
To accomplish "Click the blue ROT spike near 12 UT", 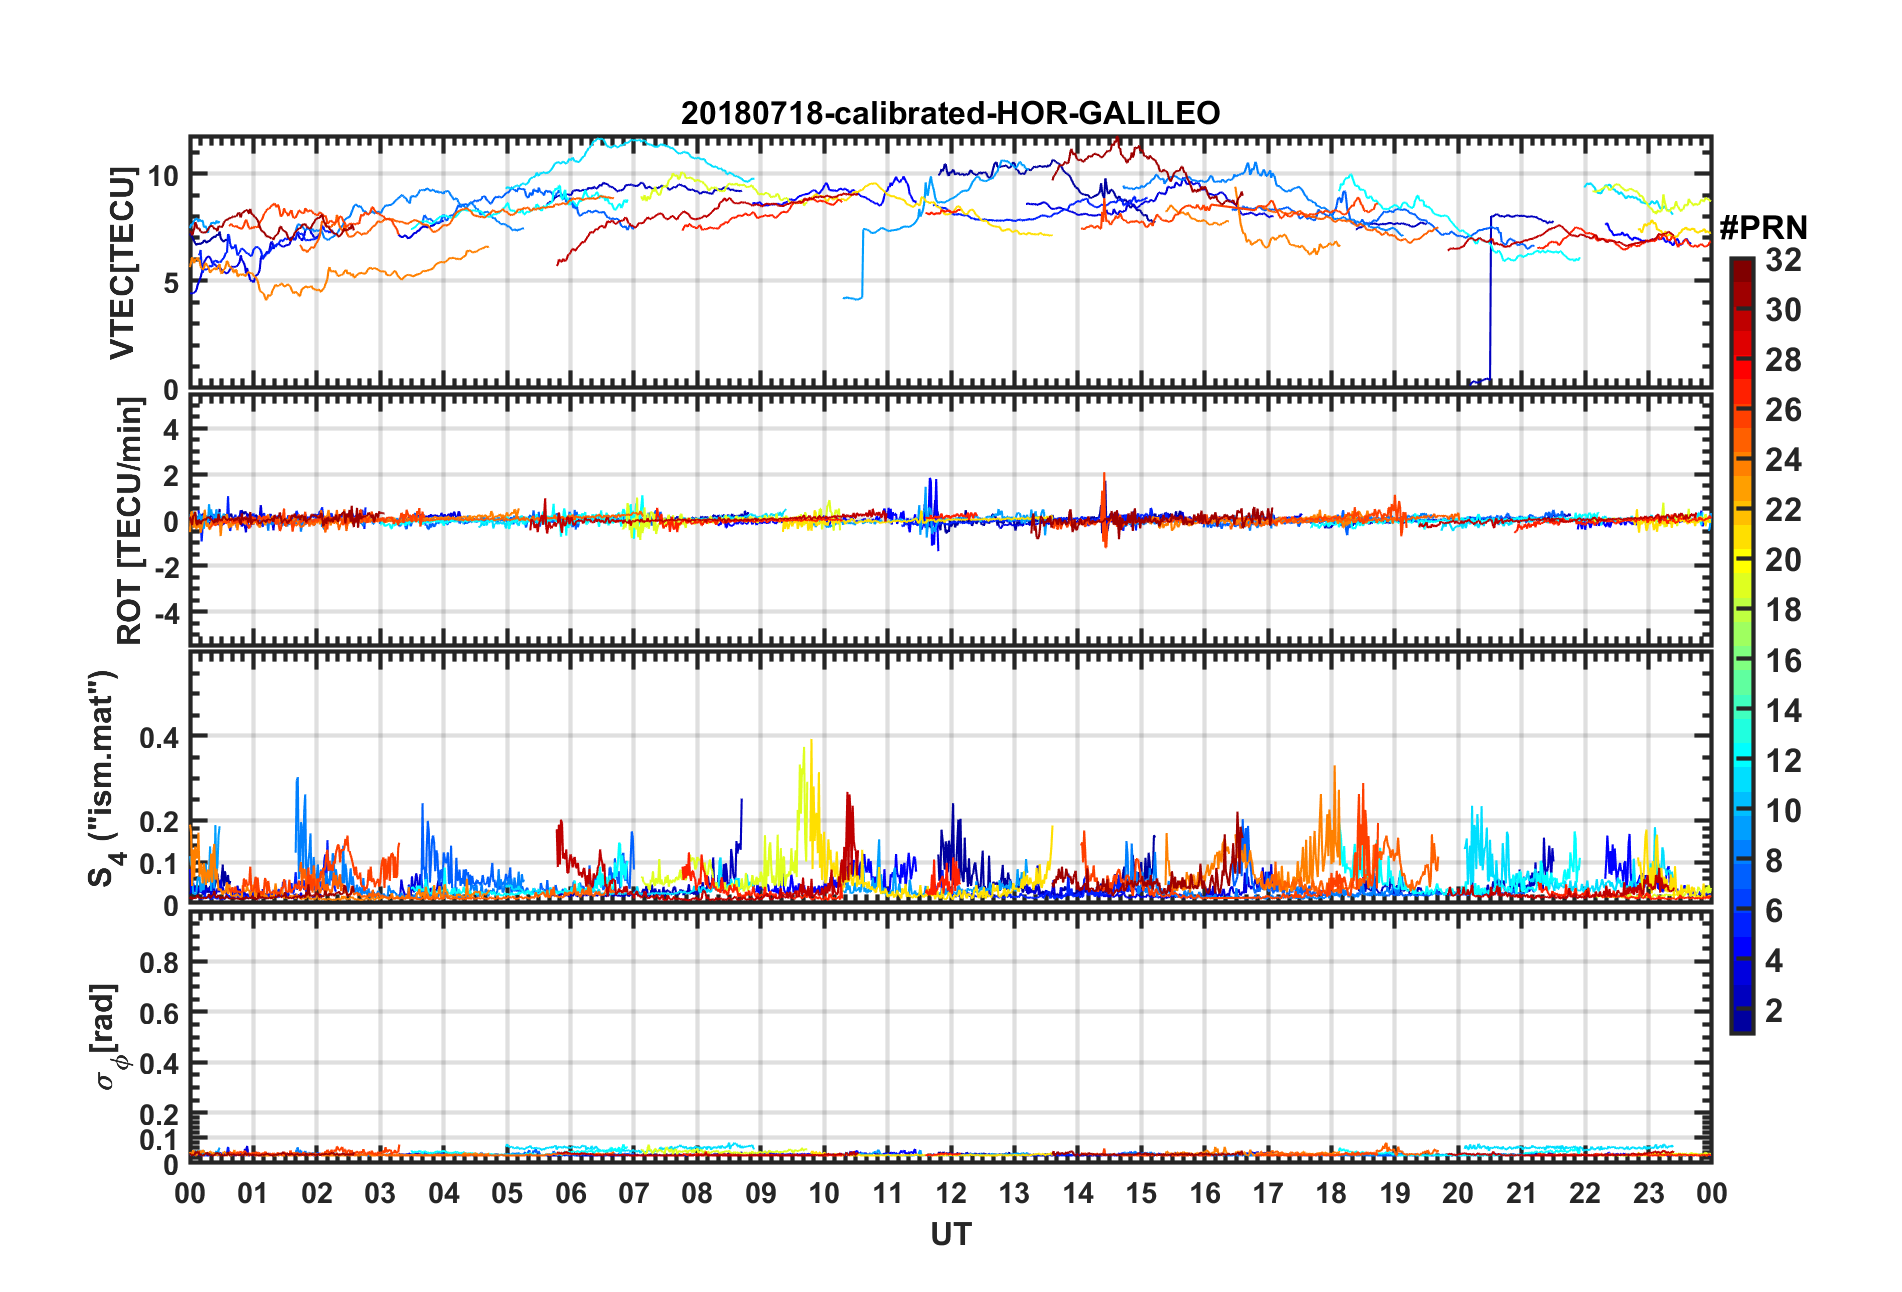I will pos(933,512).
